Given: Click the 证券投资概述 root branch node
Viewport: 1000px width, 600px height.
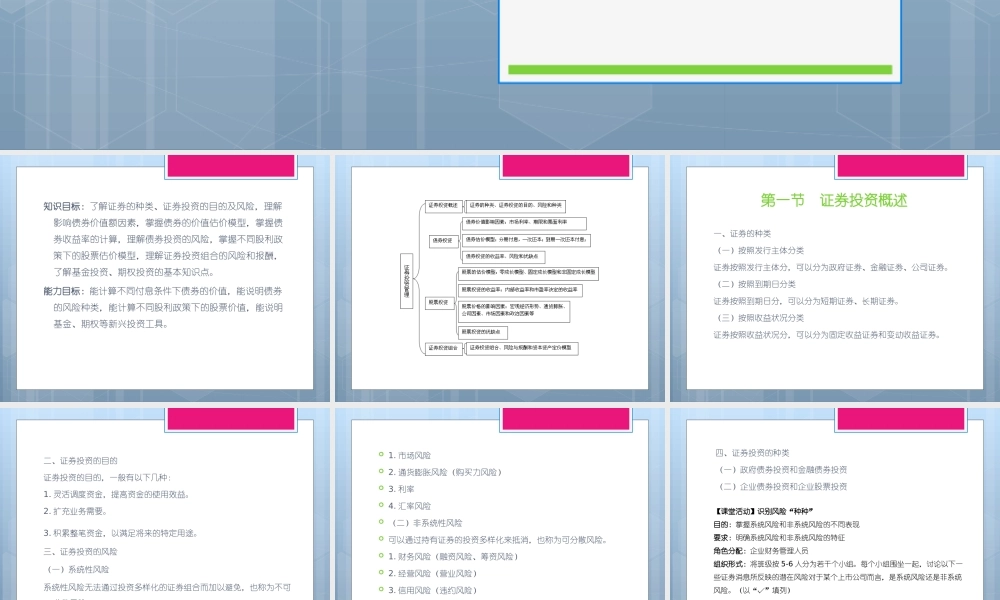Looking at the screenshot, I should [x=442, y=204].
